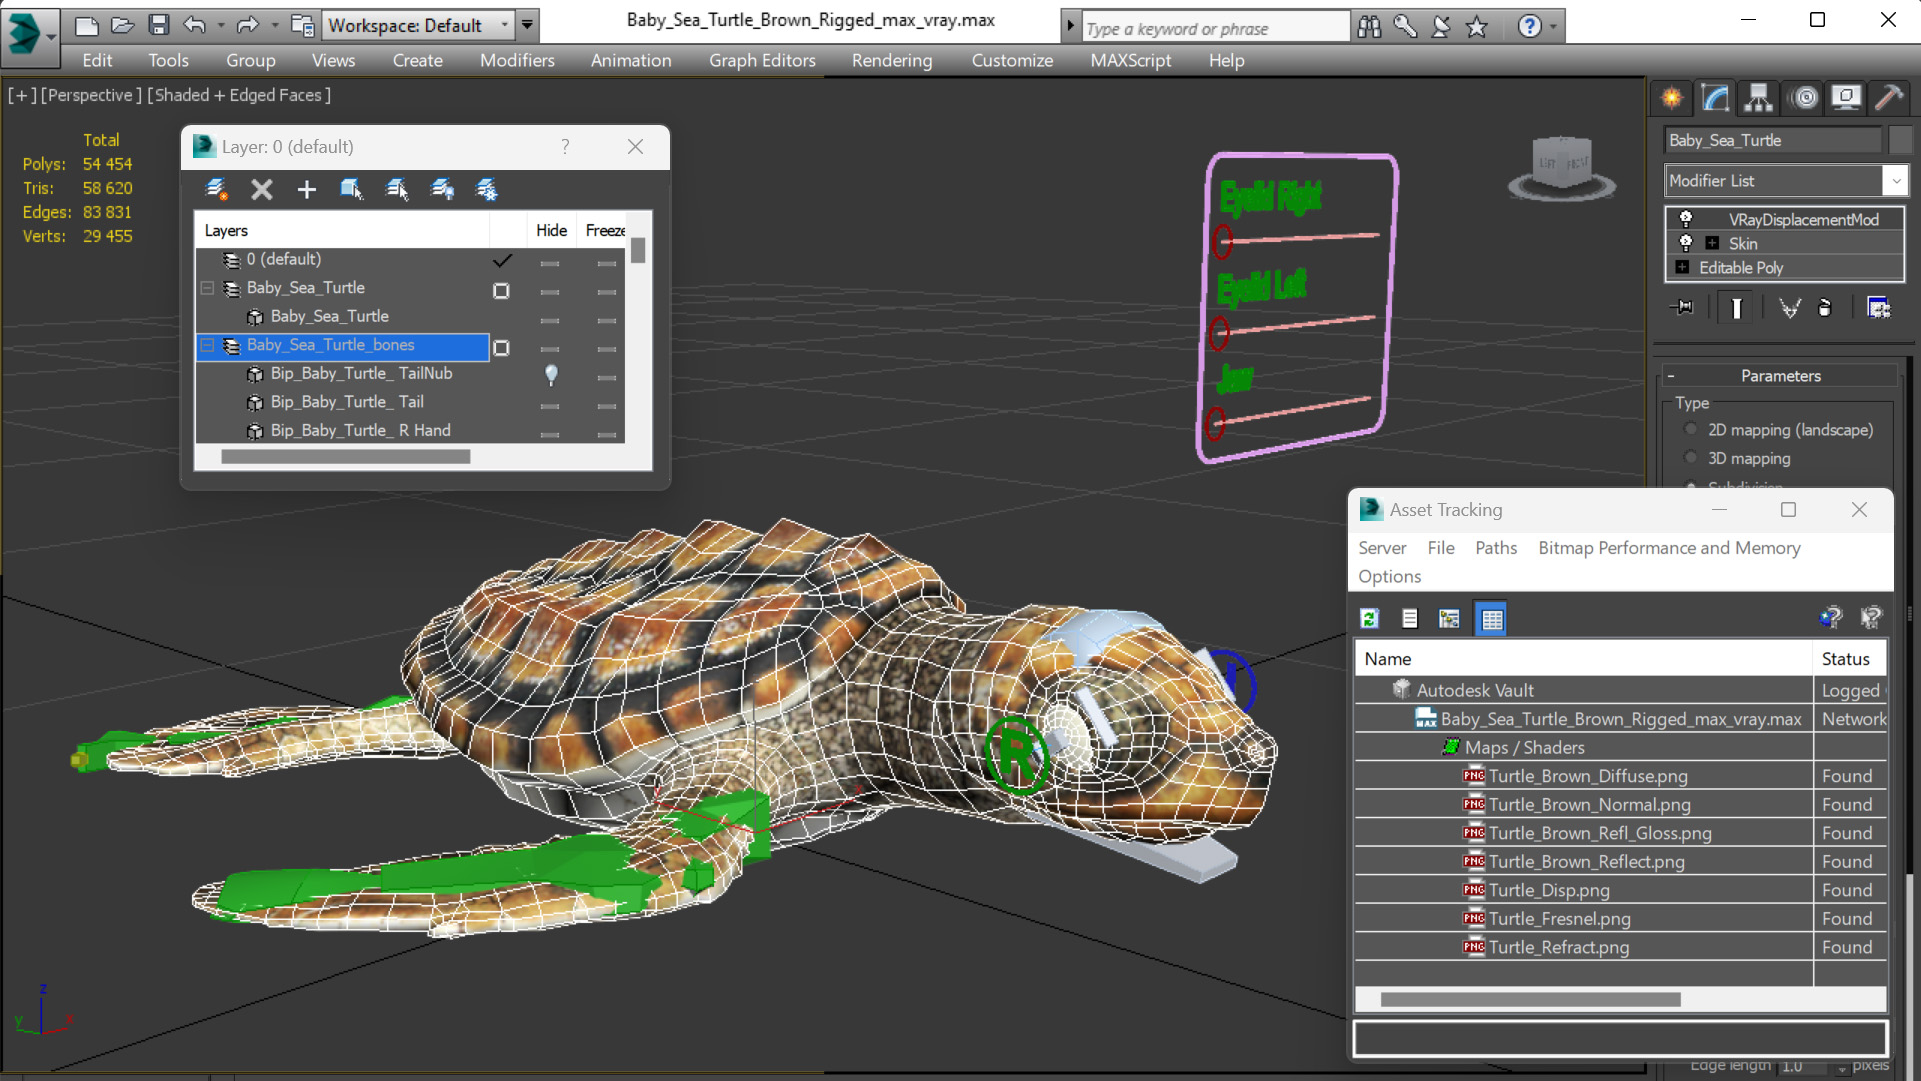Open the Help icon dropdown arrow
This screenshot has height=1081, width=1921.
(x=1552, y=27)
